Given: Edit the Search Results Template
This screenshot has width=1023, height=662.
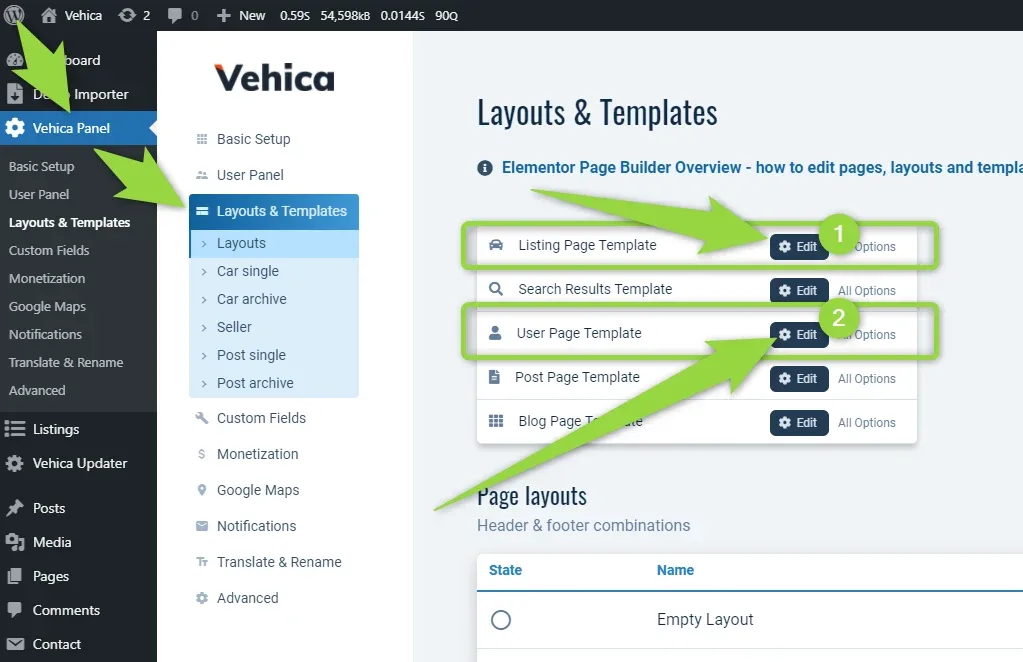Looking at the screenshot, I should click(799, 290).
